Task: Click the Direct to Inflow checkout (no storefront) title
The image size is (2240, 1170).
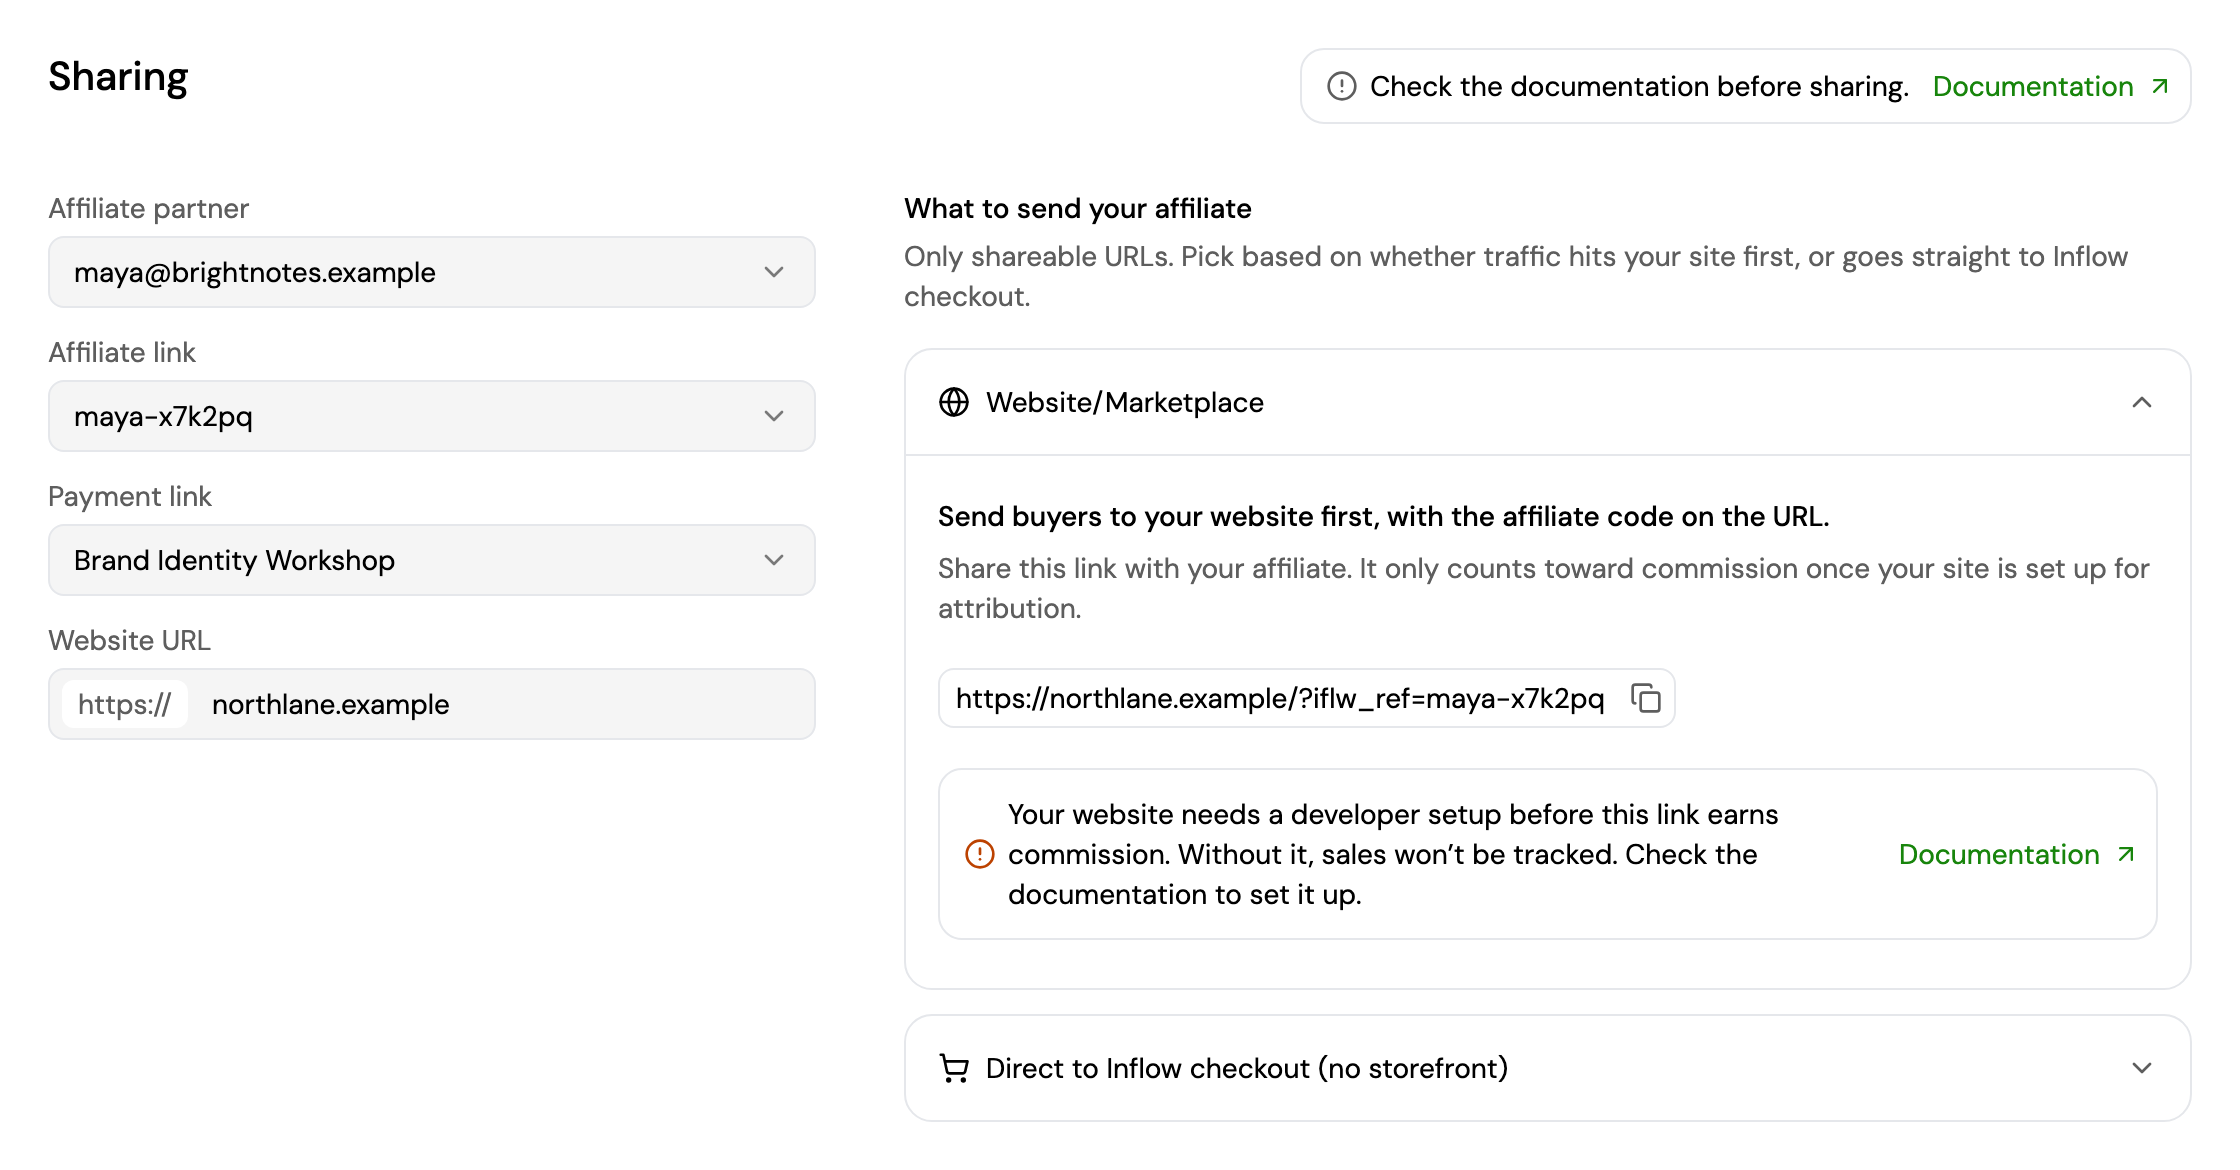Action: [x=1247, y=1068]
